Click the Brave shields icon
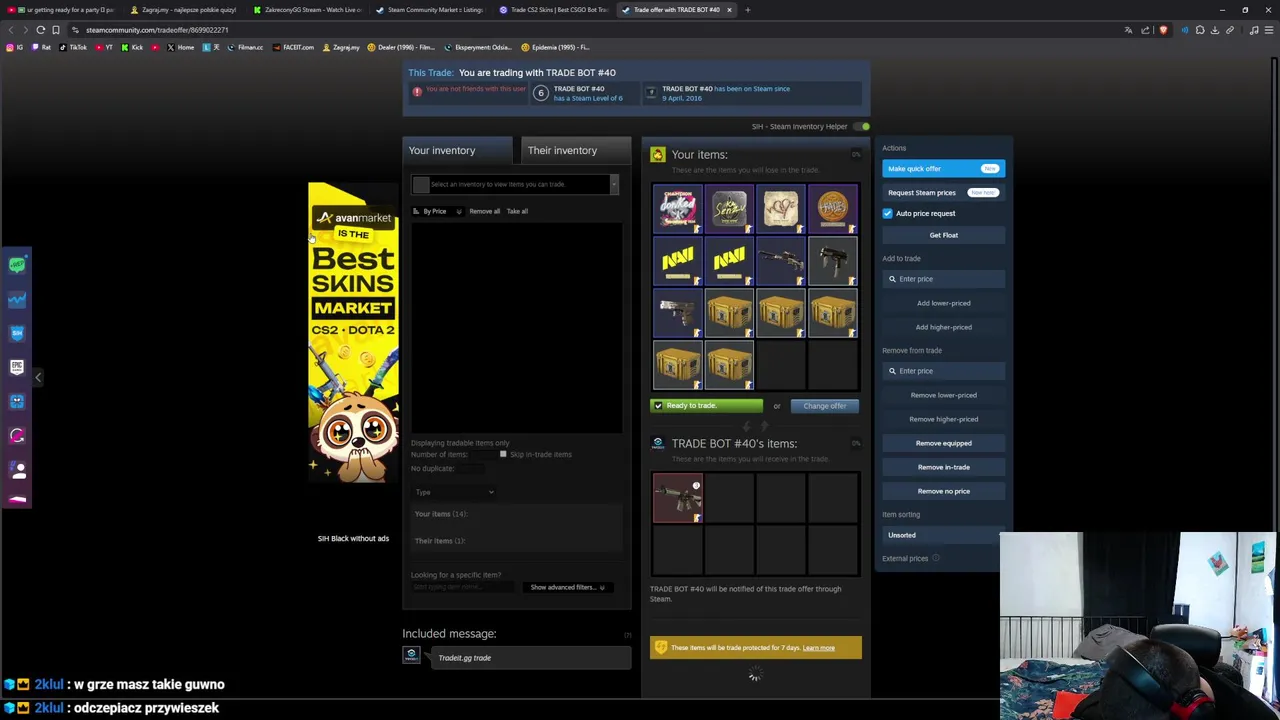The width and height of the screenshot is (1280, 720). (1163, 30)
